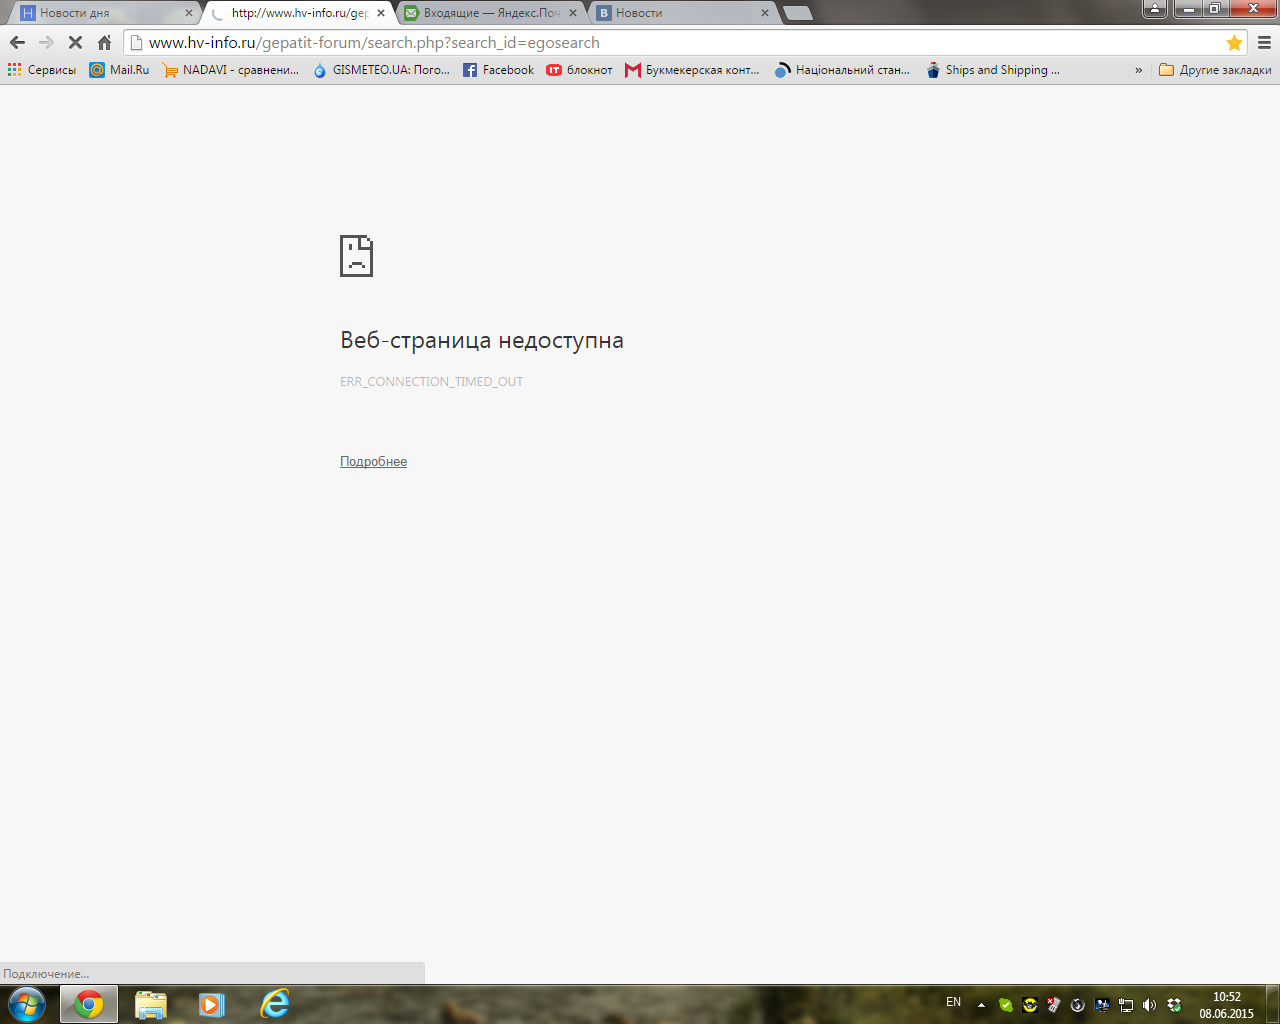Click the Подробнее details link
Screen dimensions: 1280x1024
click(373, 461)
